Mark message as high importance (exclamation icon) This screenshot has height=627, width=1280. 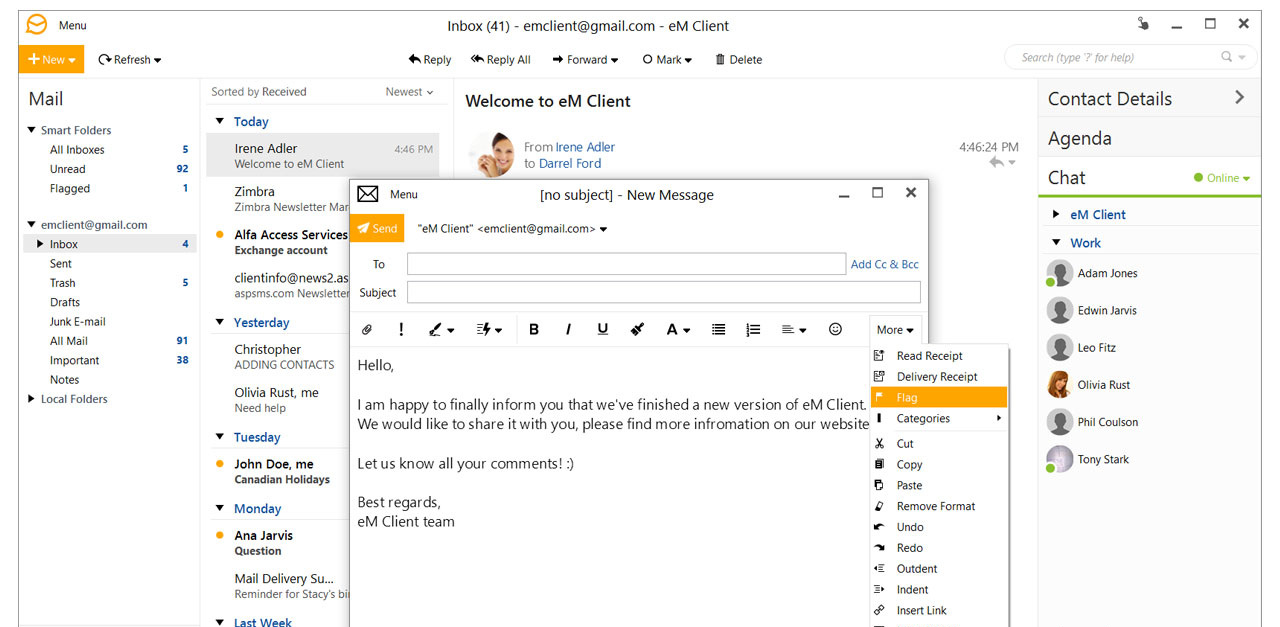[401, 329]
